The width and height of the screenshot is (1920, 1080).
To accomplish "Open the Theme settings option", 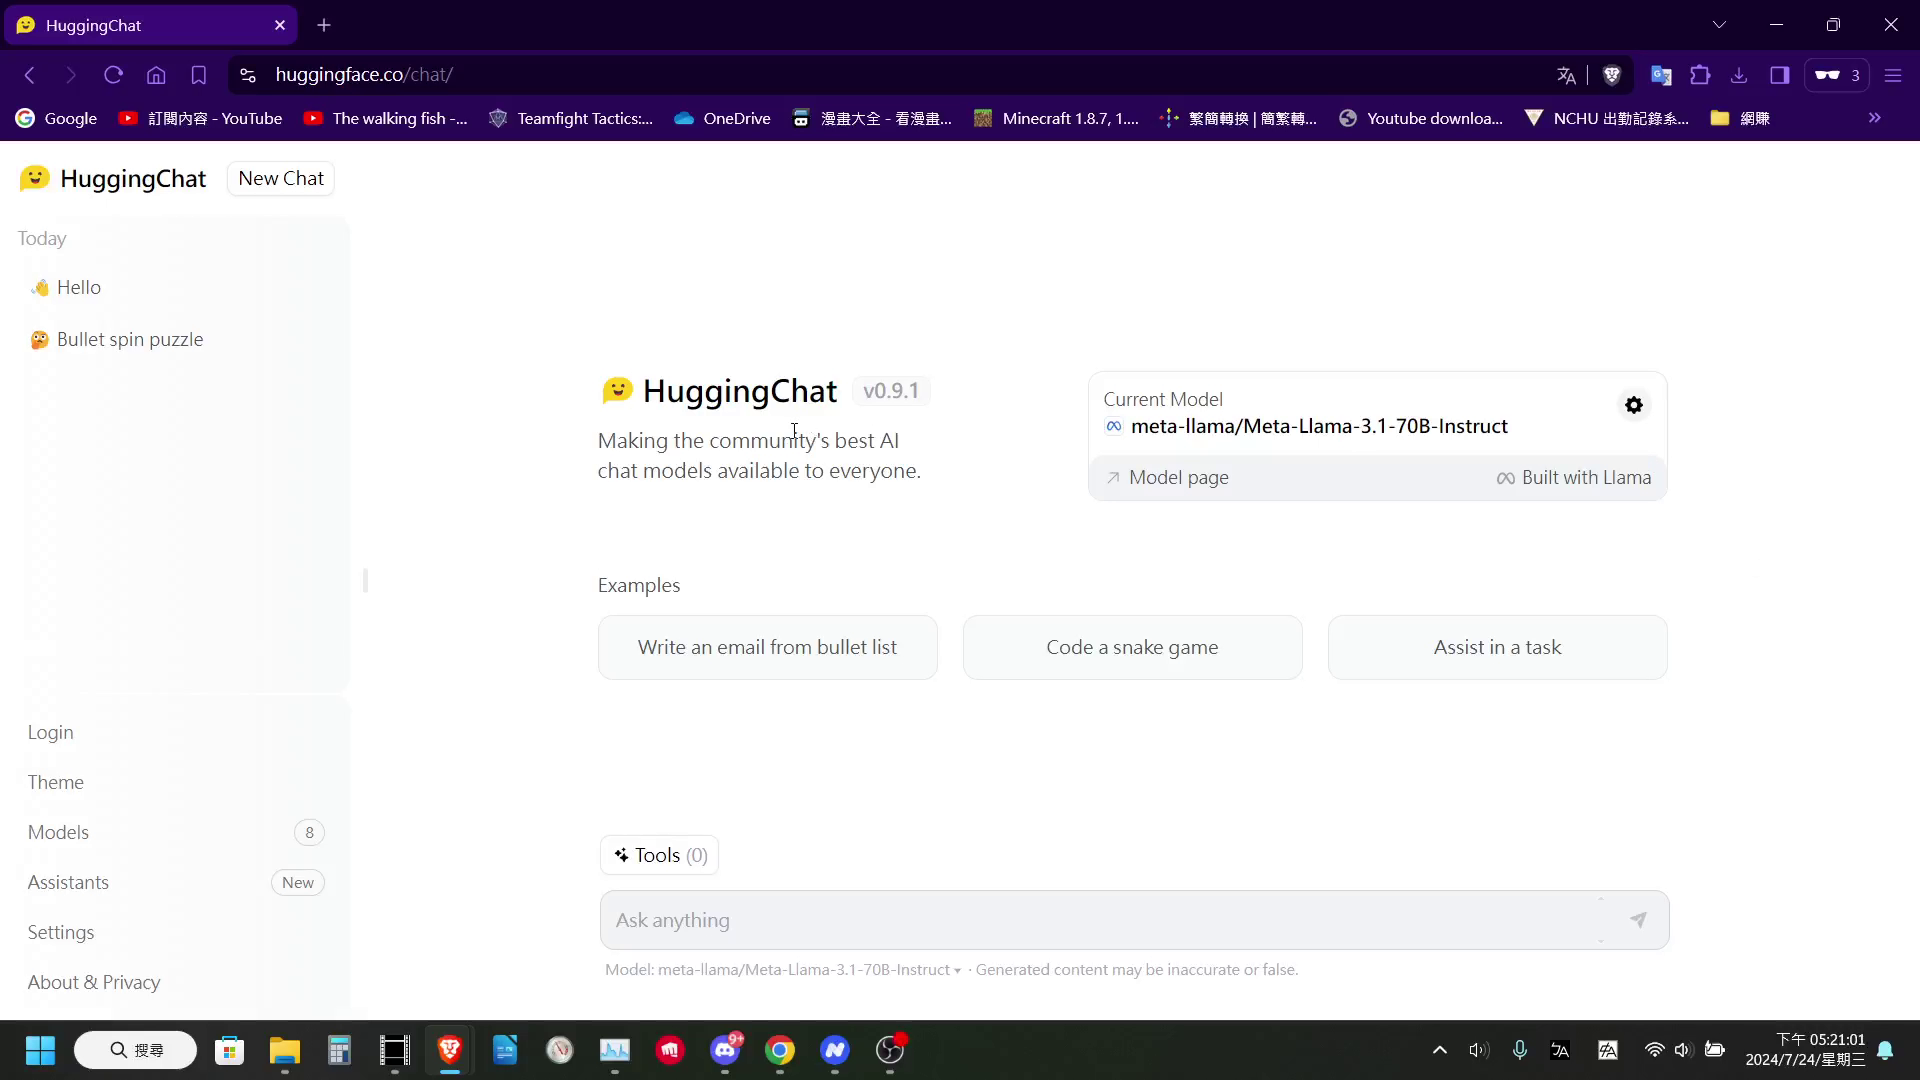I will (55, 782).
